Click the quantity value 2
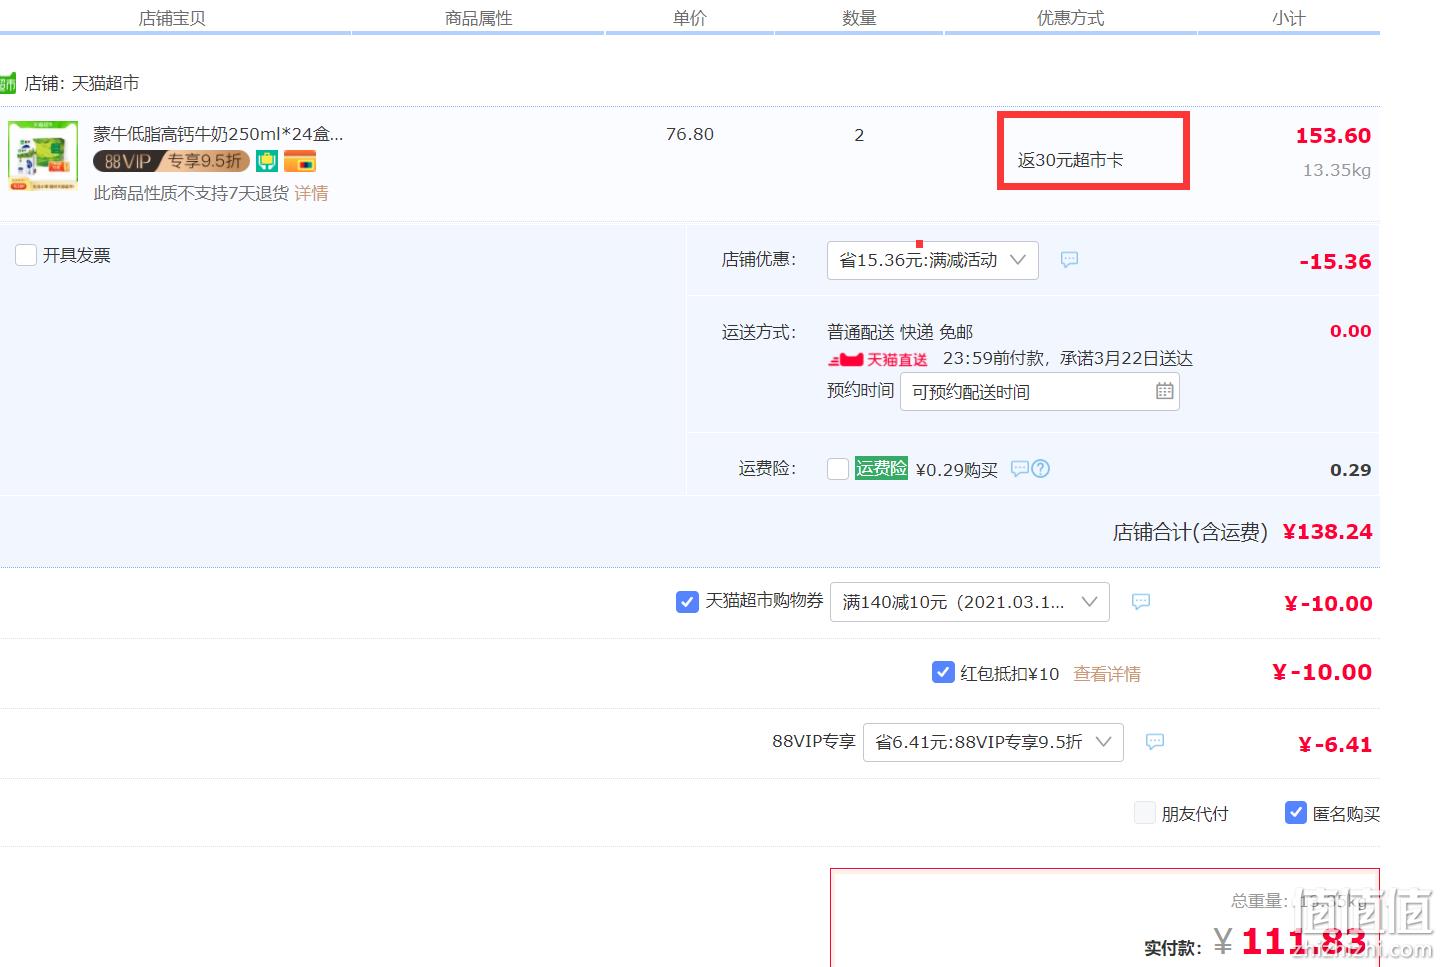Viewport: 1442px width, 967px height. pyautogui.click(x=859, y=135)
